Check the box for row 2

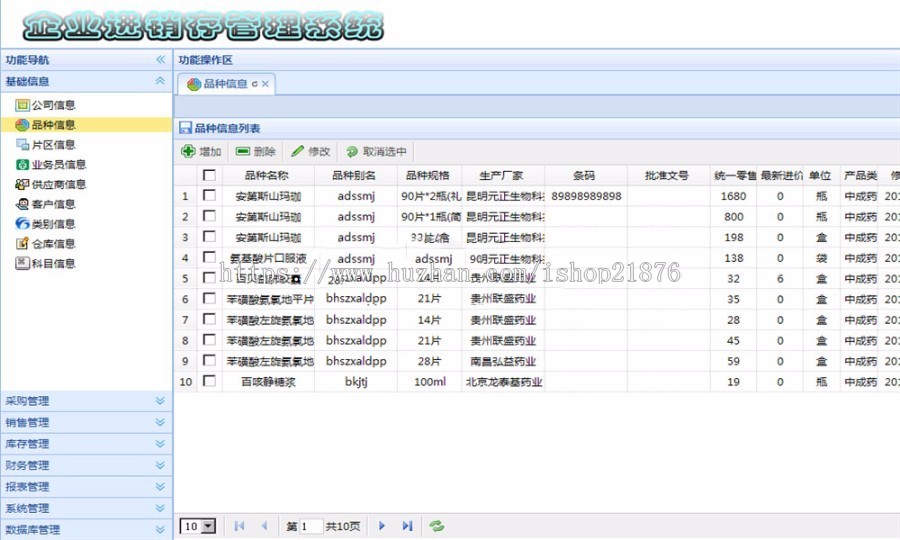[x=210, y=216]
